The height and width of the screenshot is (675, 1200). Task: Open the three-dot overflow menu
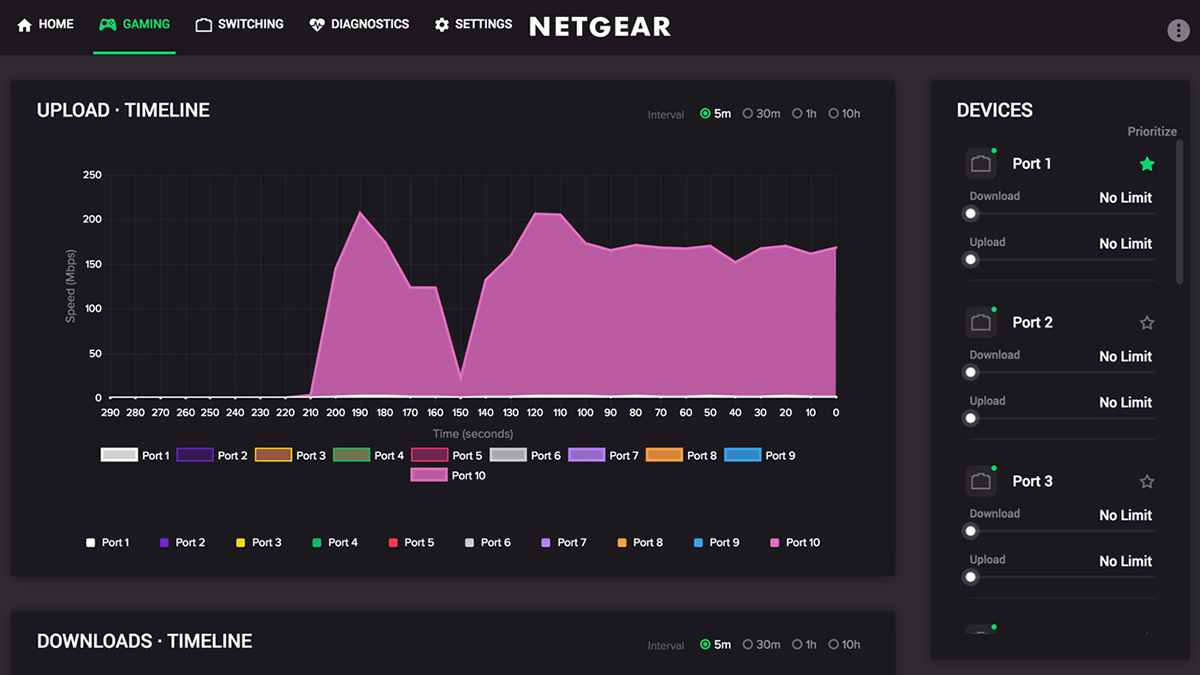(1178, 30)
